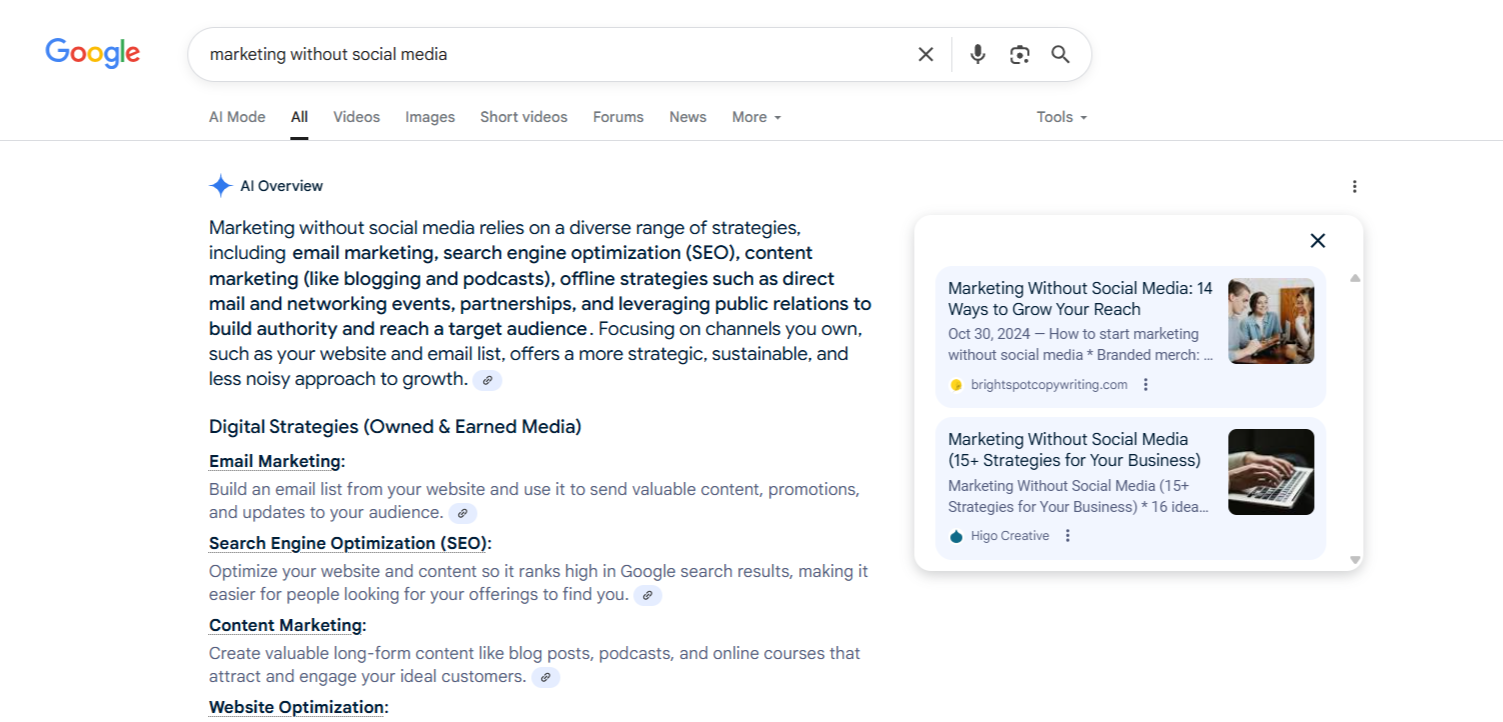
Task: Open the Forums search tab
Action: tap(618, 117)
